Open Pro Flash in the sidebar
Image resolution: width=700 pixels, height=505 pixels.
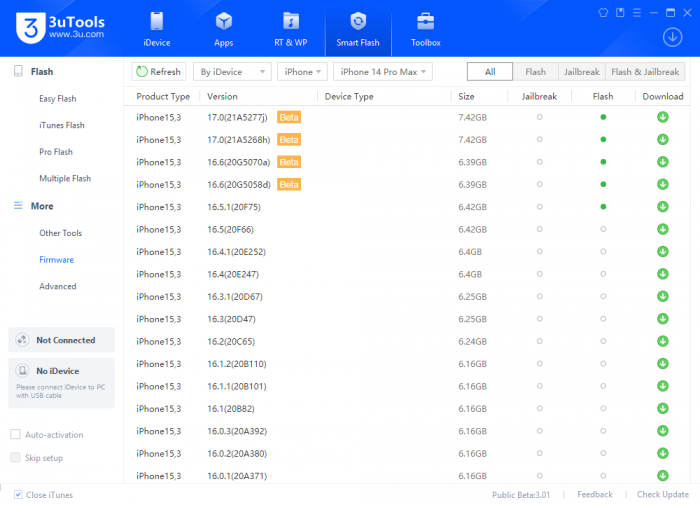56,152
